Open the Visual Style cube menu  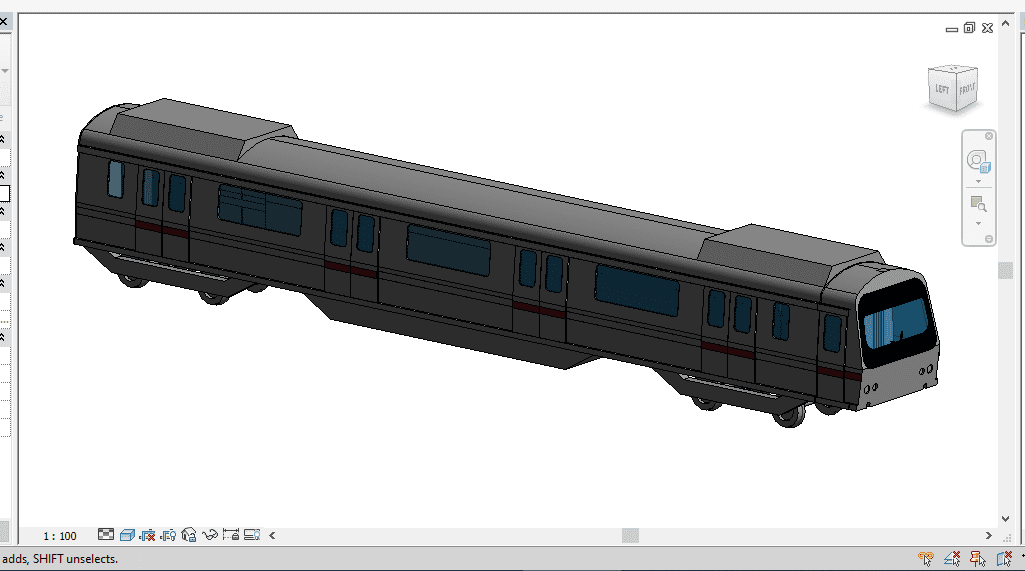tap(127, 535)
